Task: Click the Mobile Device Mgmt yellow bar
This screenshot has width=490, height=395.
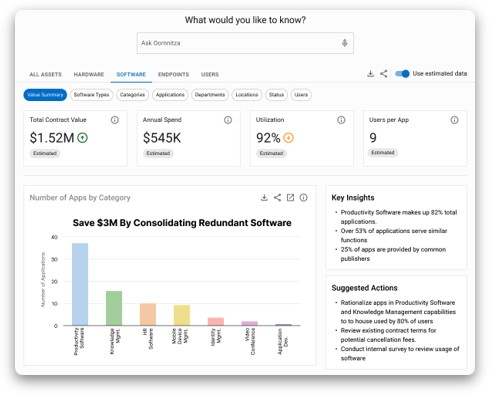Action: [182, 315]
